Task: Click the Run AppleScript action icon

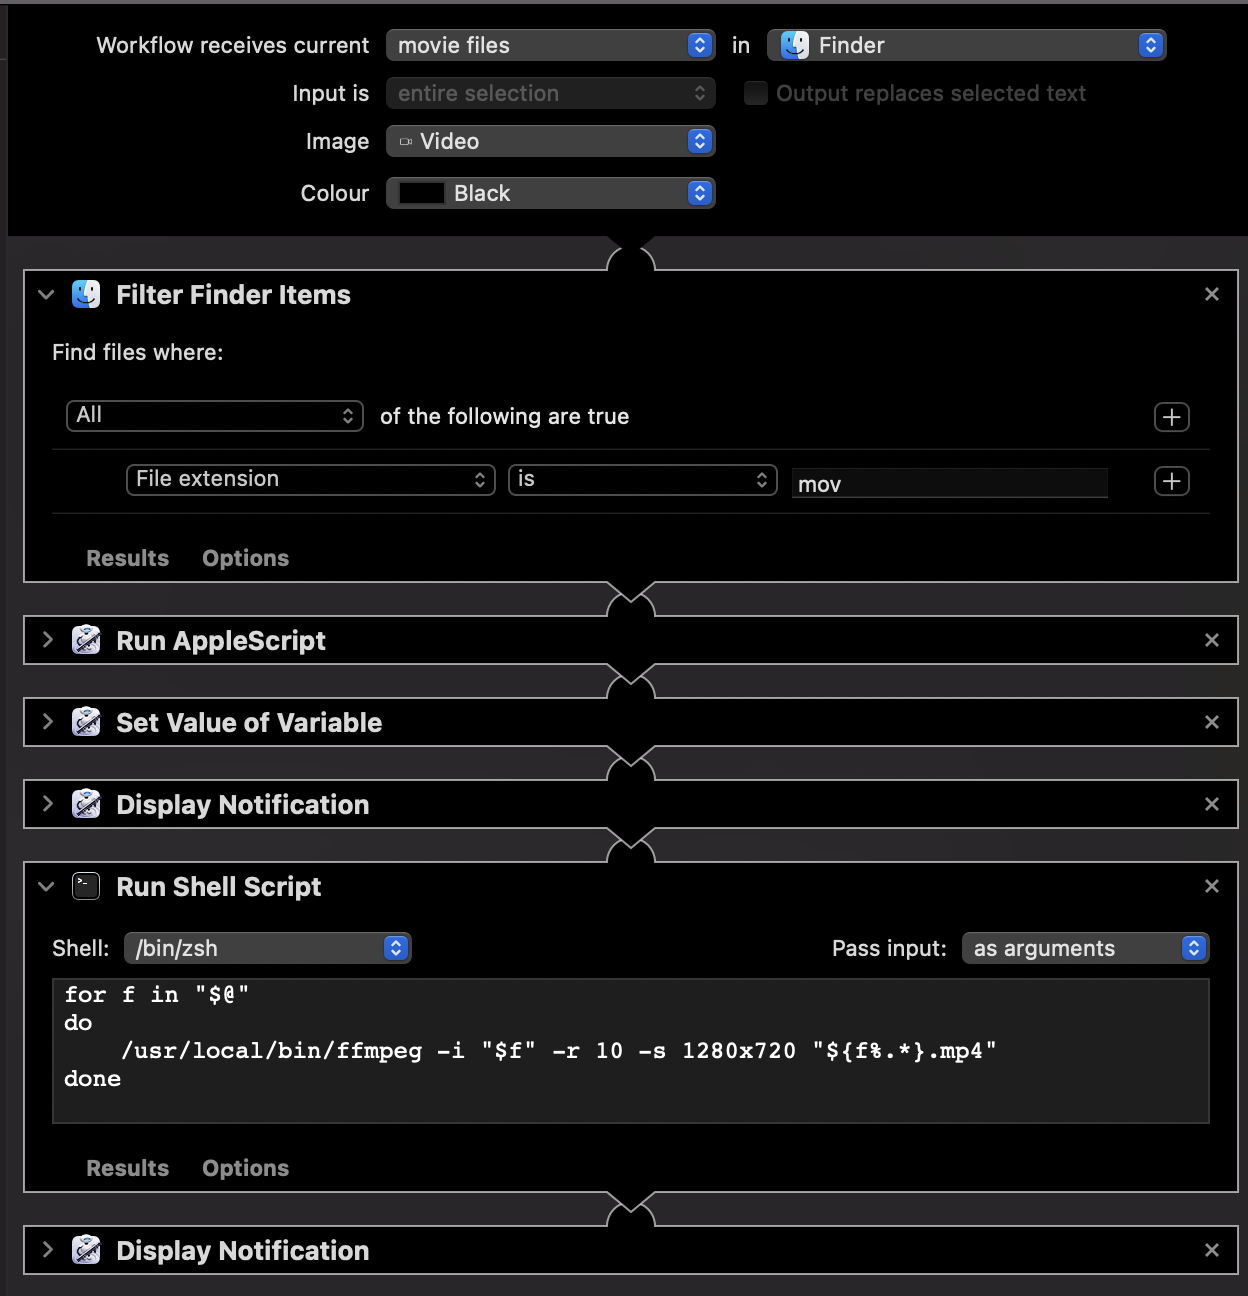Action: [x=86, y=640]
